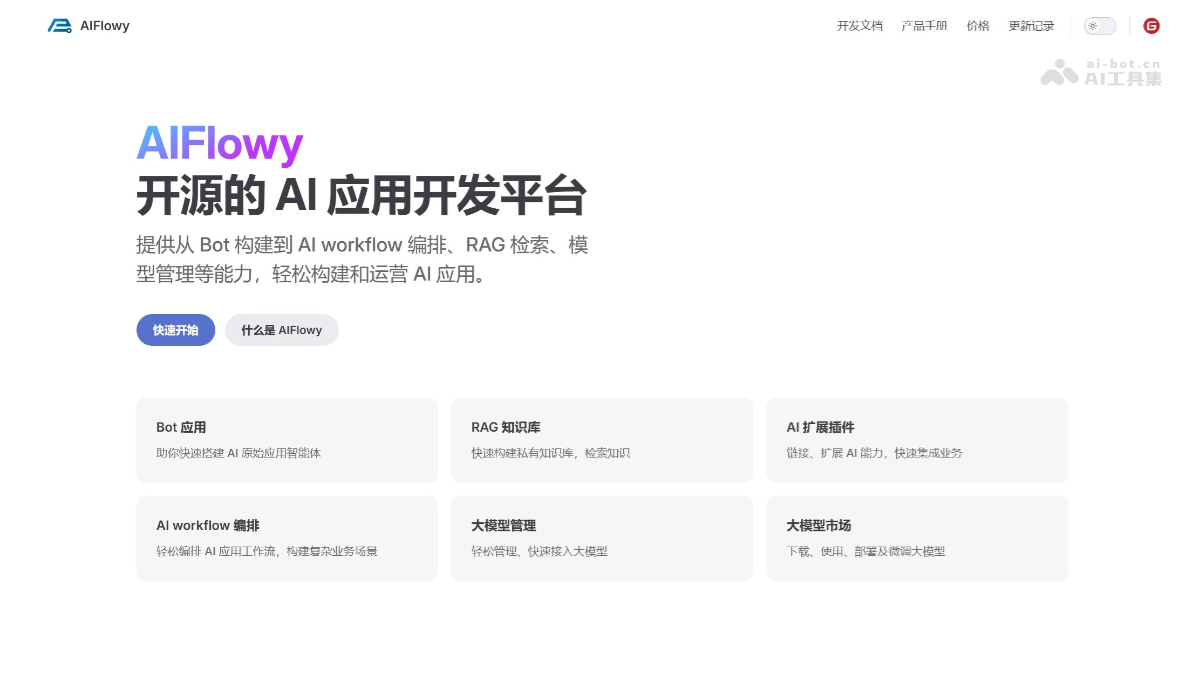Open the 大模型管理 card

pos(602,538)
